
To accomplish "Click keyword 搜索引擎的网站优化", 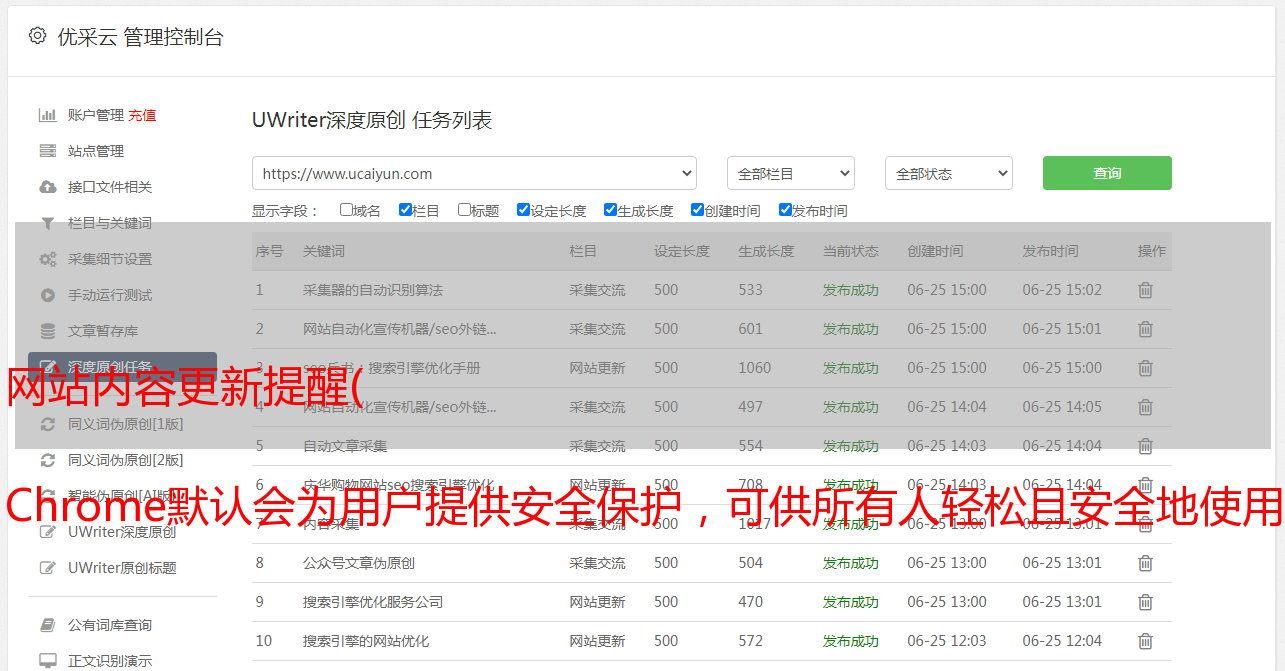I will tap(366, 641).
